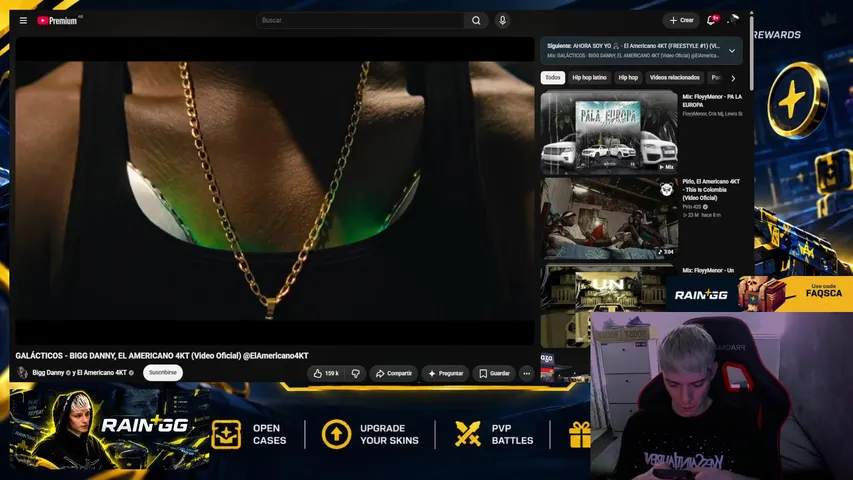
Task: Like the video with 159 k
Action: [326, 373]
